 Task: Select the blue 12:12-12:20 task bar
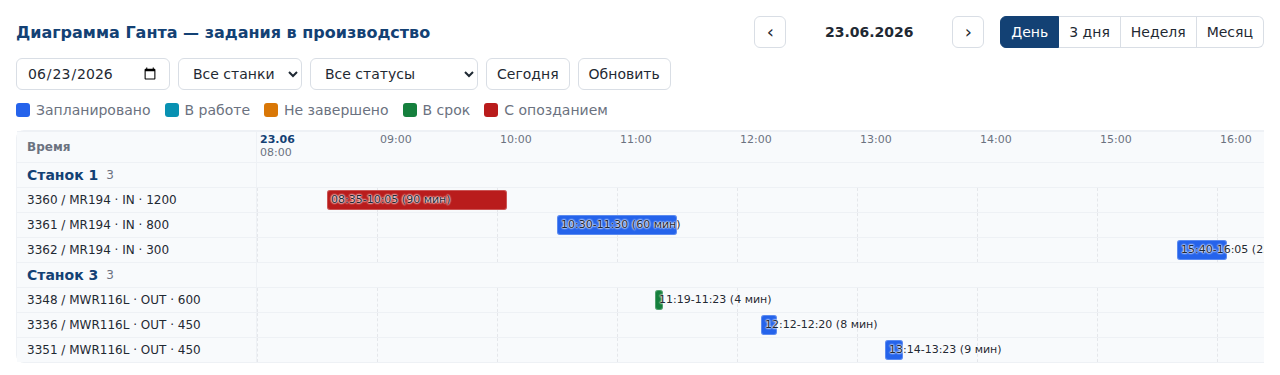click(769, 325)
